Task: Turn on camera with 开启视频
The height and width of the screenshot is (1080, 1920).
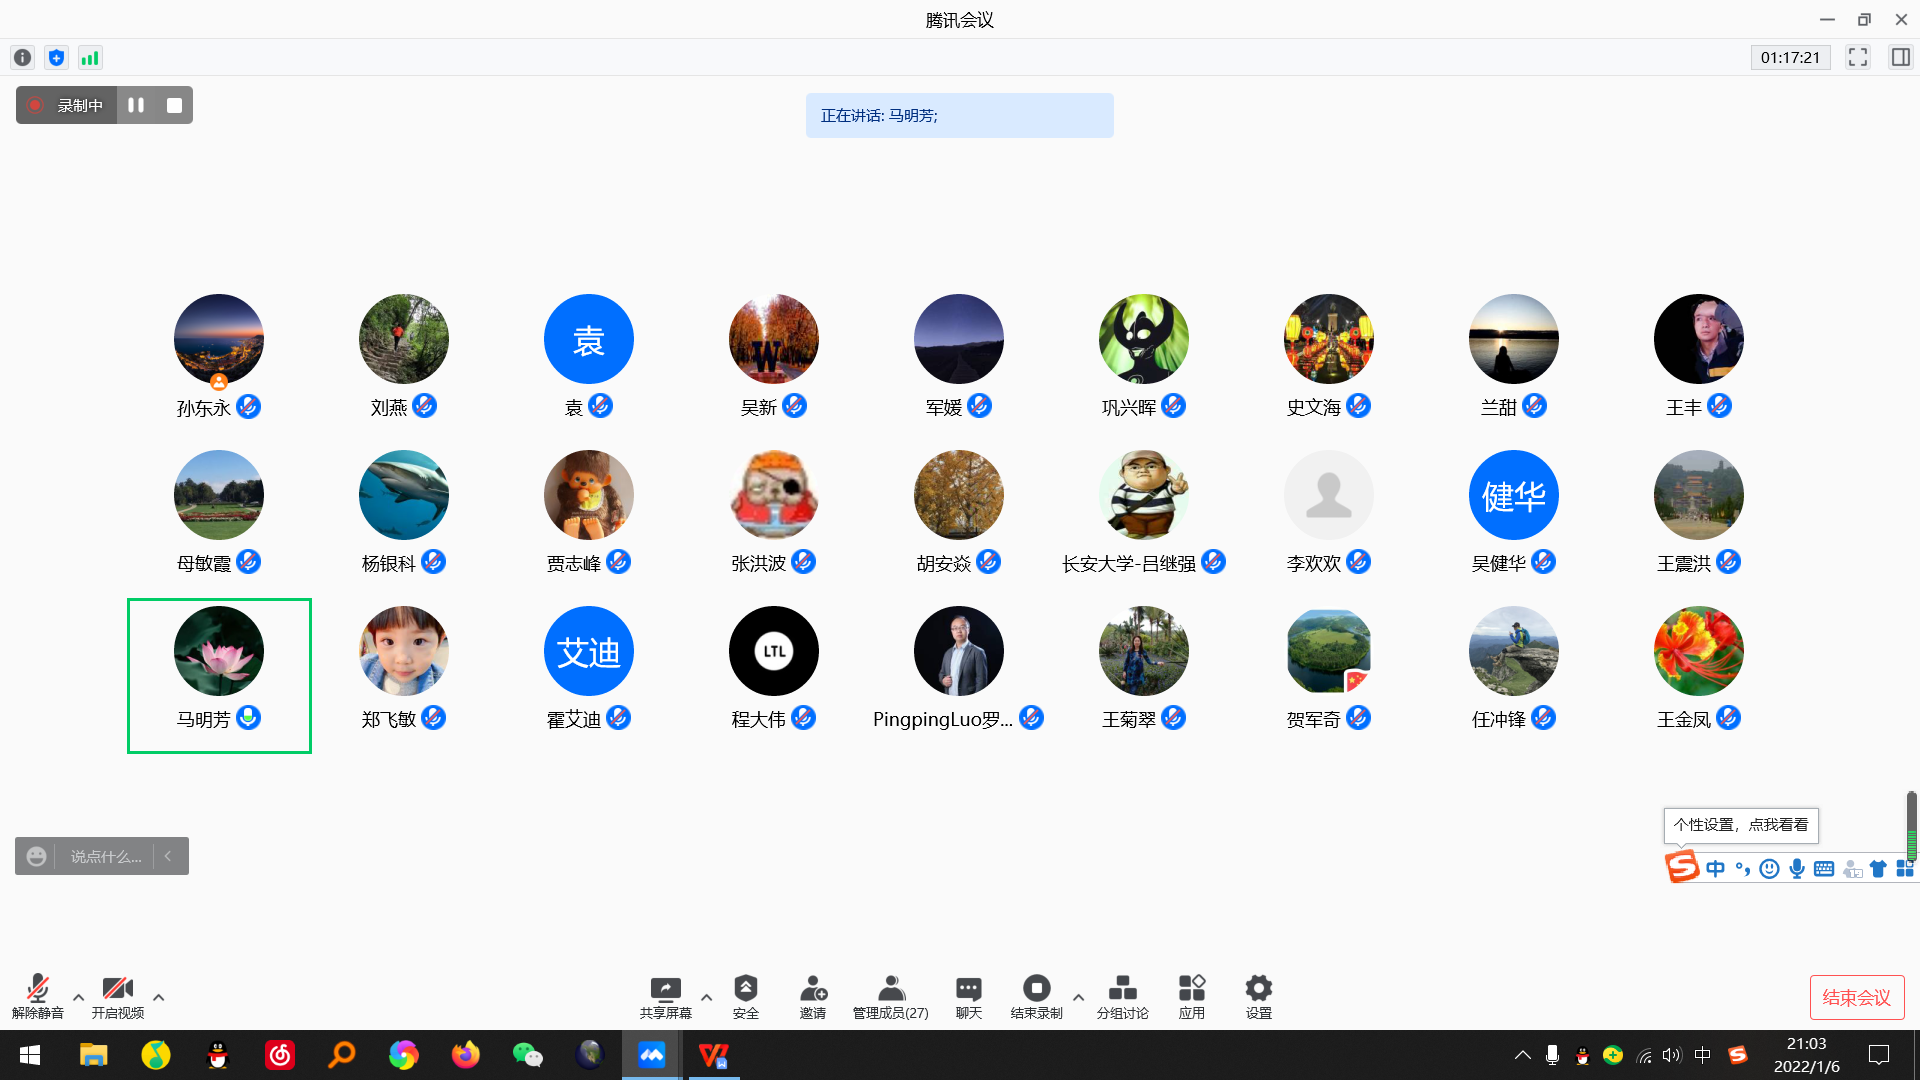Action: (x=117, y=995)
